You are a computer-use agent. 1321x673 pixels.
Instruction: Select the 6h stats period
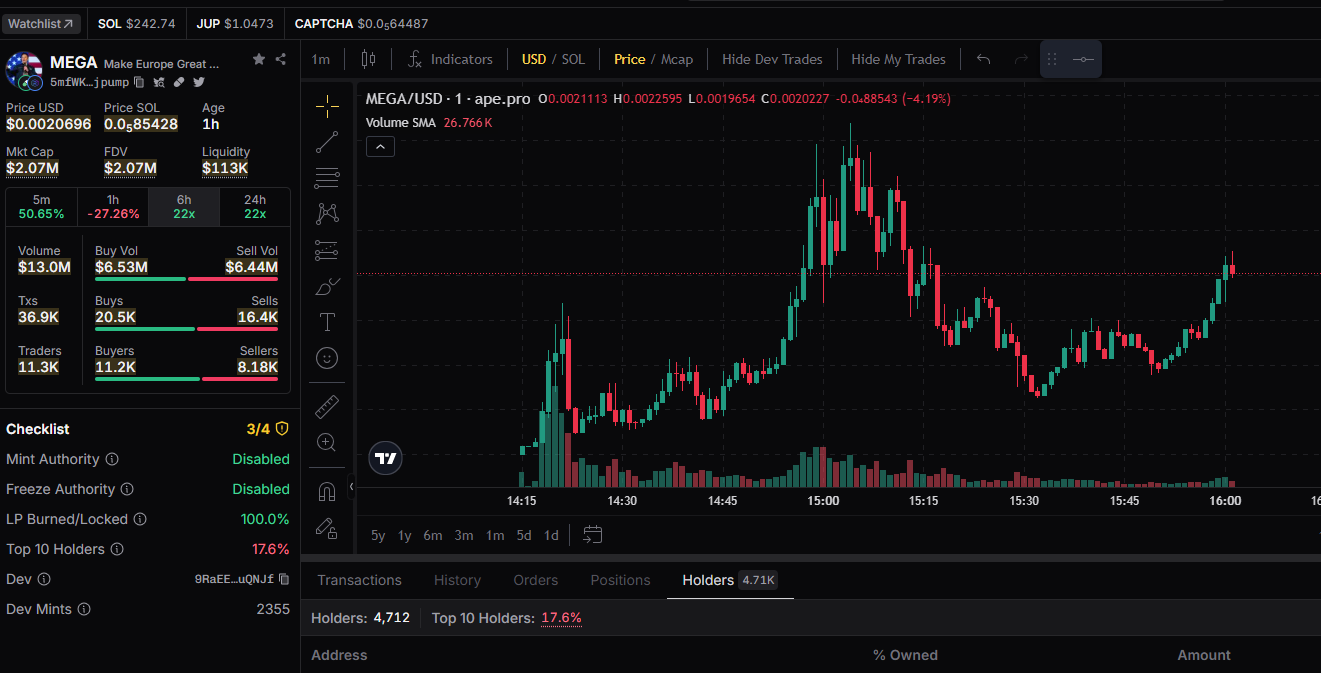point(184,206)
